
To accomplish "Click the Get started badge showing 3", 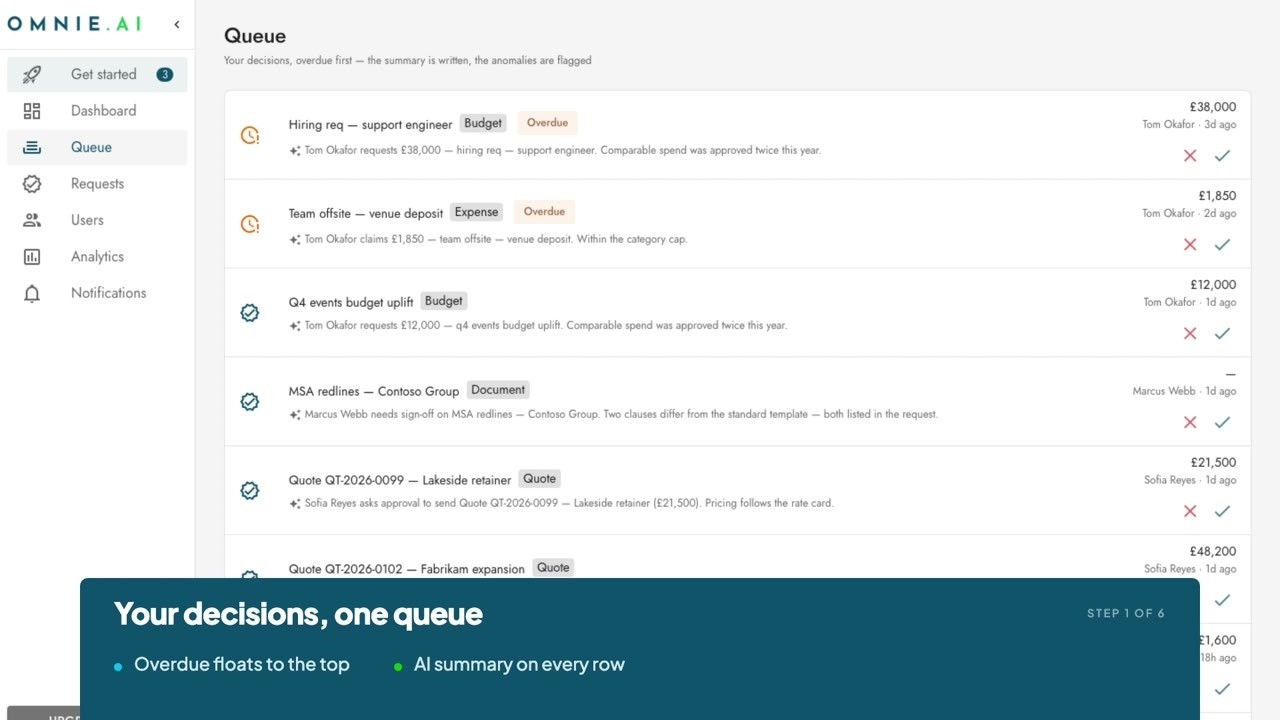I will [165, 74].
